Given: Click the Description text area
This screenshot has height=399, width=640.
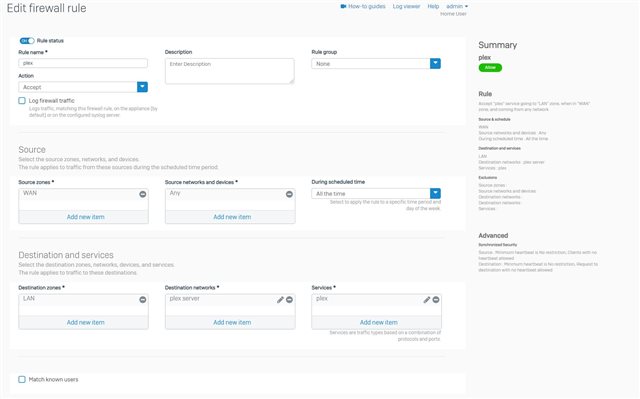Looking at the screenshot, I should coord(229,71).
